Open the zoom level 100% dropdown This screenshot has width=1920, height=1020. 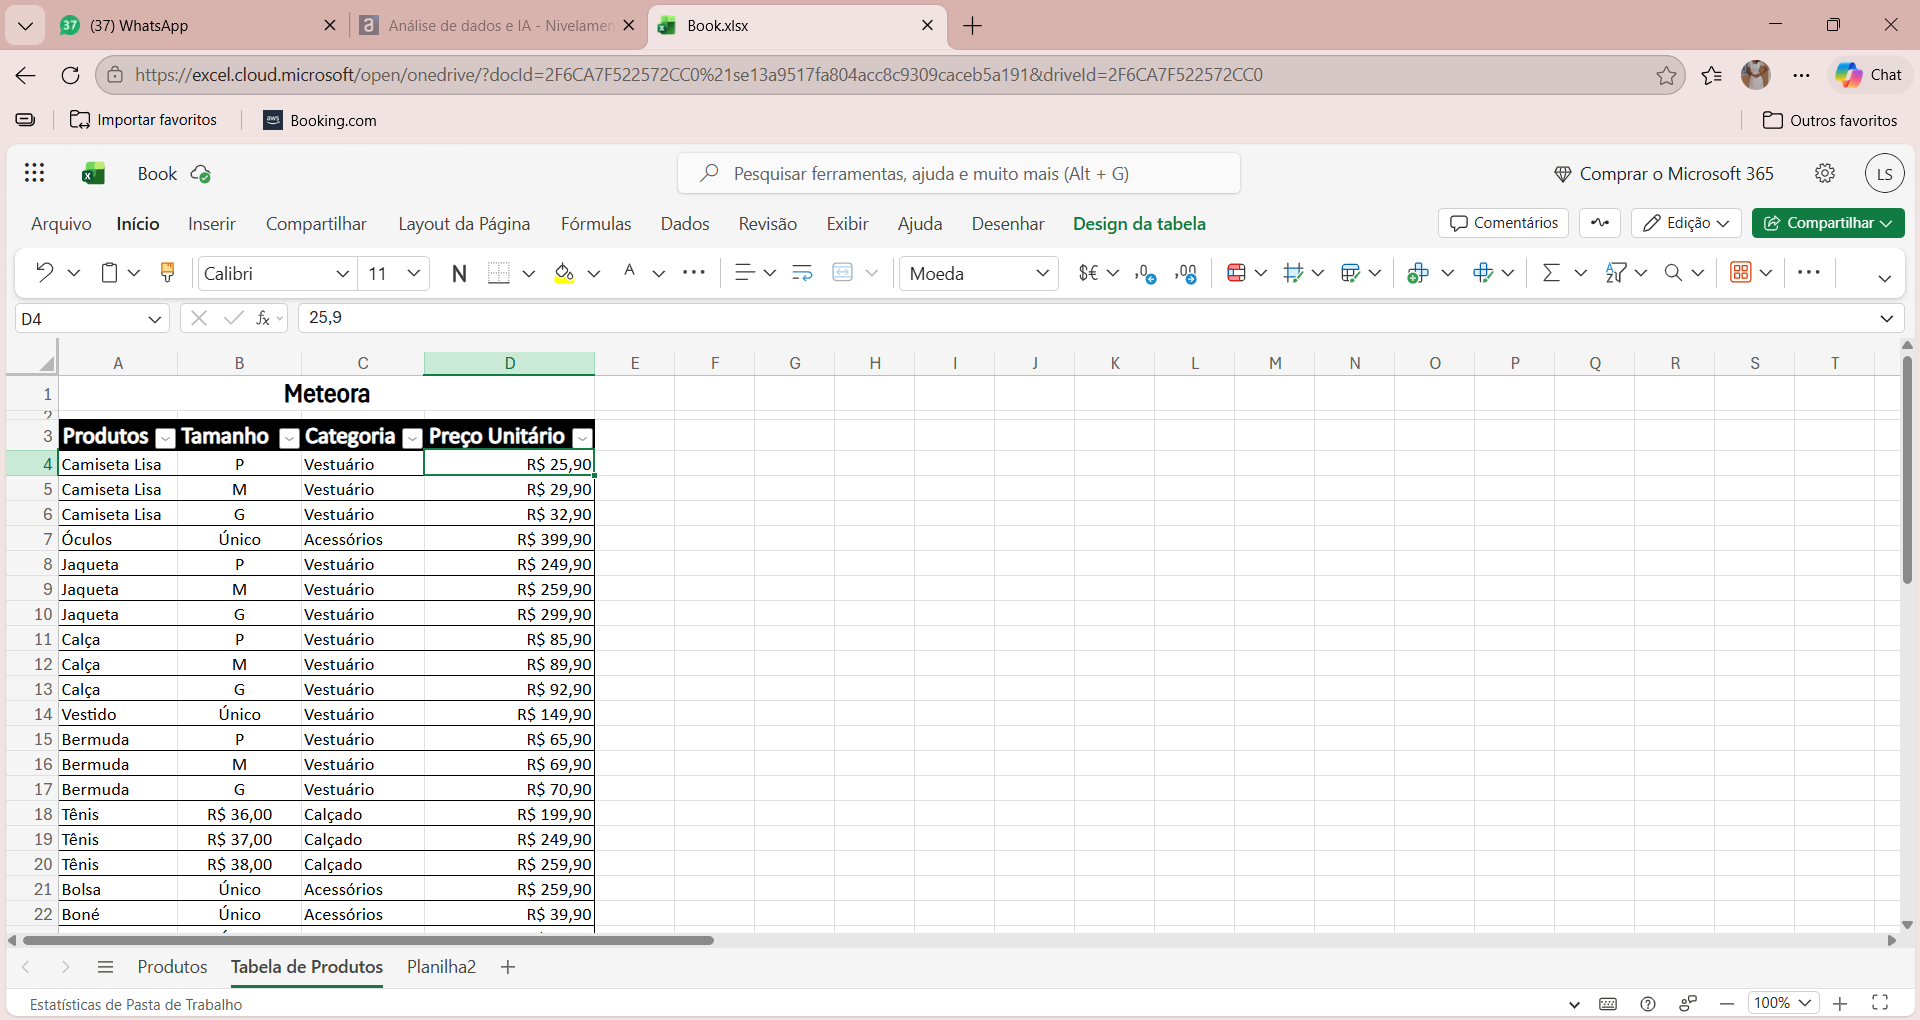pos(1783,1003)
